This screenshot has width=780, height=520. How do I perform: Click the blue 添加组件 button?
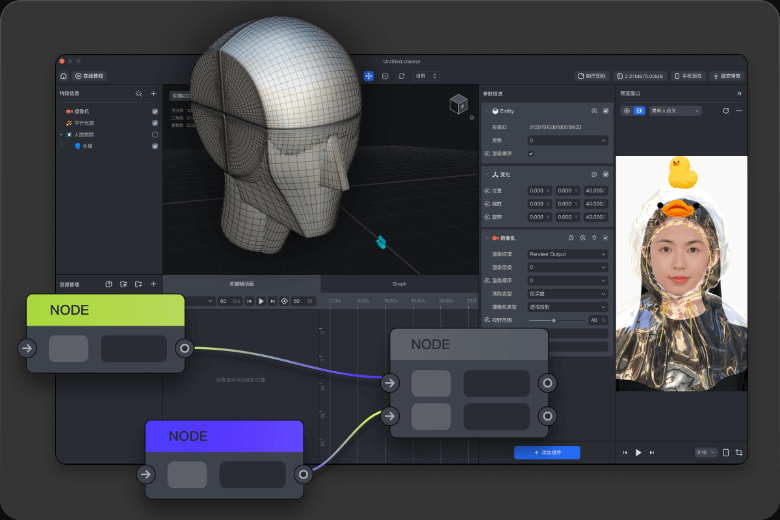(x=546, y=452)
